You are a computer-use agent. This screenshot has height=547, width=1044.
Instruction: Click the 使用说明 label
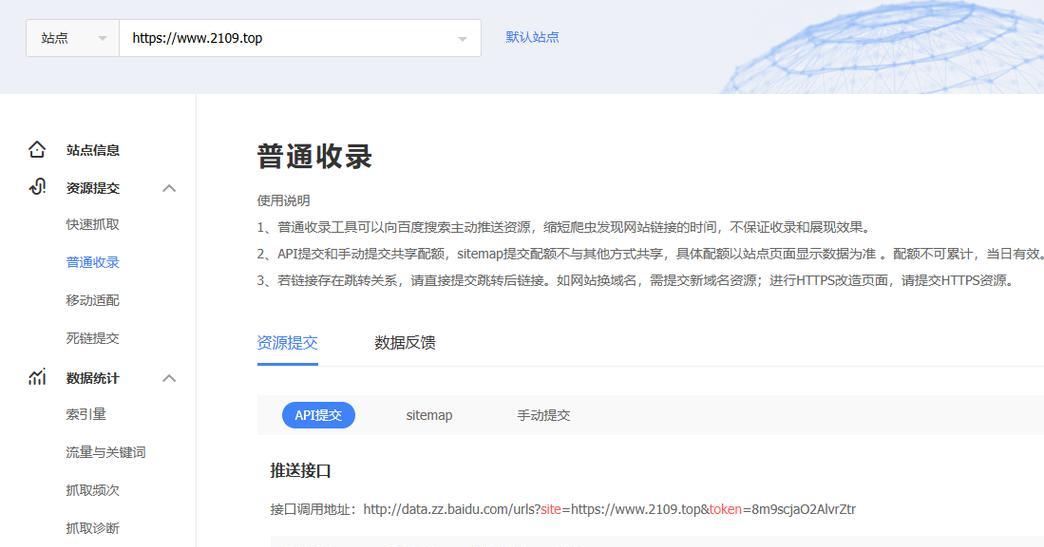(x=284, y=200)
